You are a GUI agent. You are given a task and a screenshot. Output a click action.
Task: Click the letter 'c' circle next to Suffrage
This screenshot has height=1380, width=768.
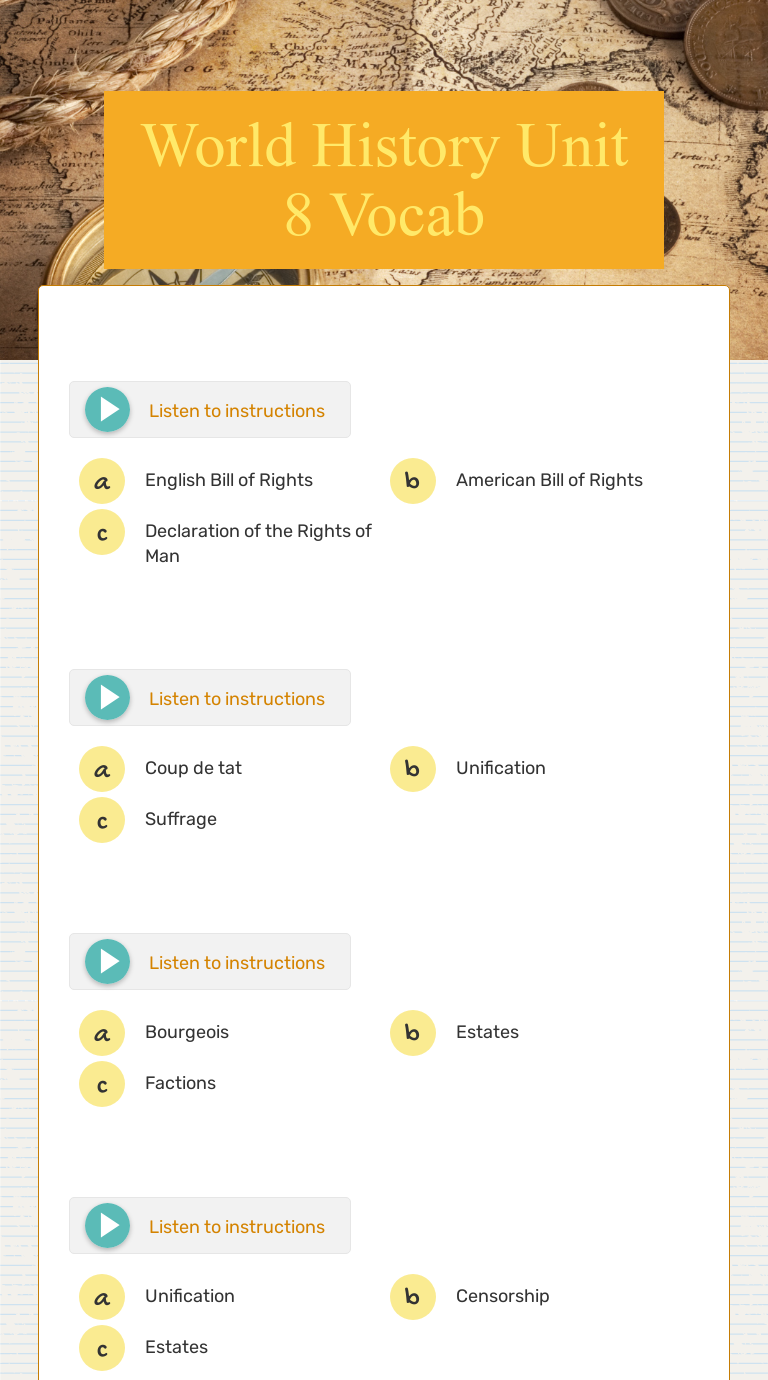pos(102,820)
